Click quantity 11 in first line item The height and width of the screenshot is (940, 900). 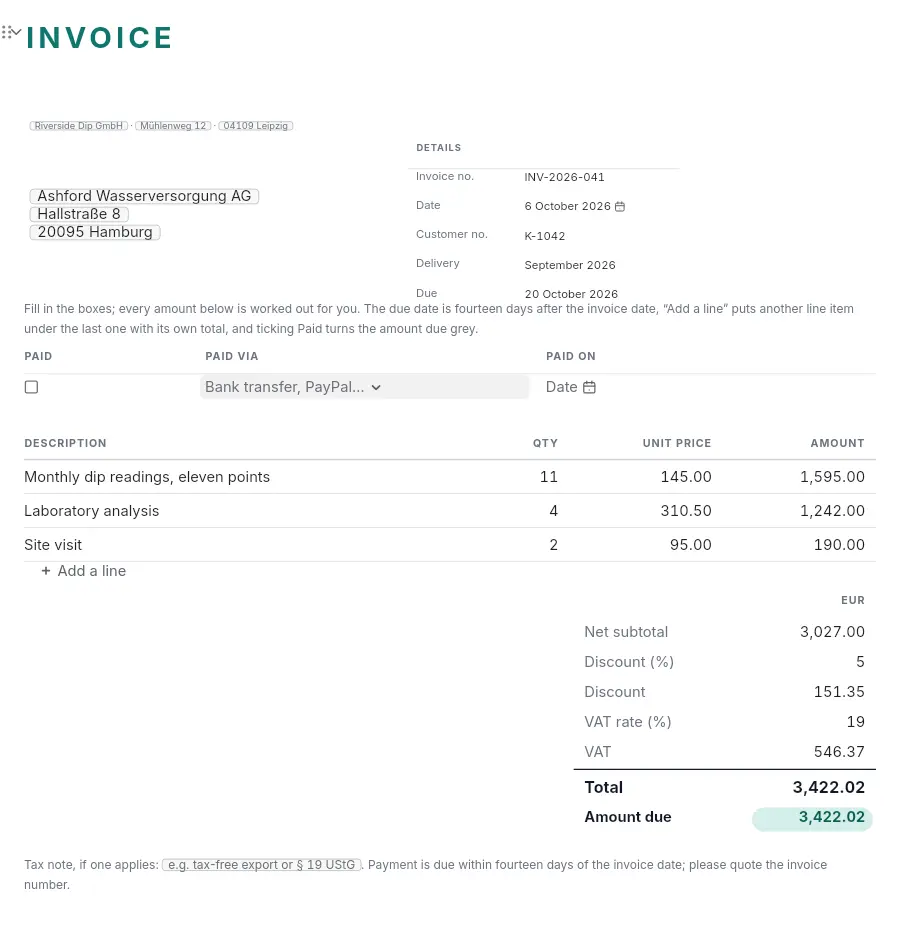click(549, 477)
